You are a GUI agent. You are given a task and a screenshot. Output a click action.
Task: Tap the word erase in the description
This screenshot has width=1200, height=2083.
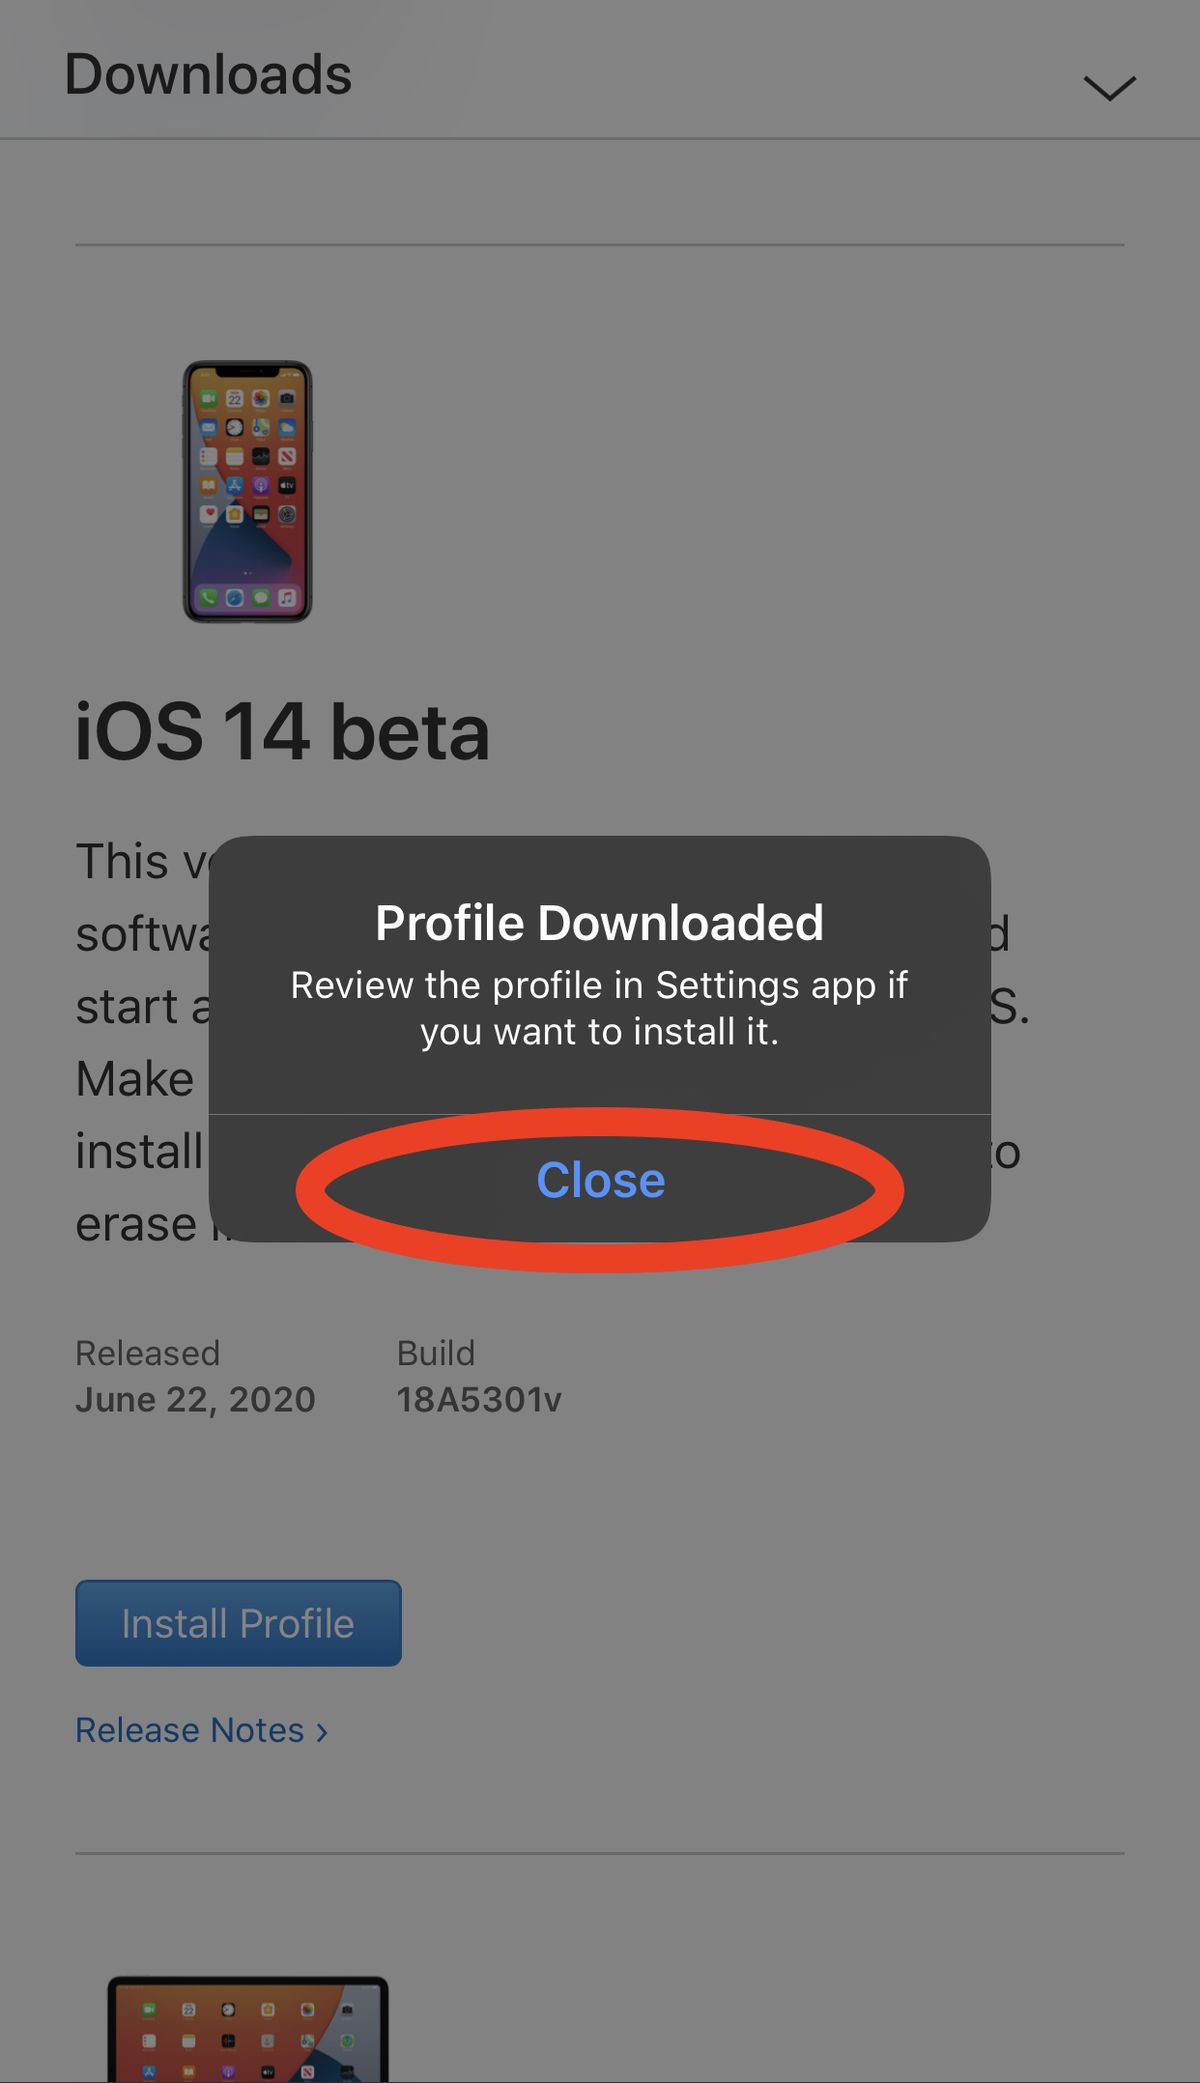(x=136, y=1224)
